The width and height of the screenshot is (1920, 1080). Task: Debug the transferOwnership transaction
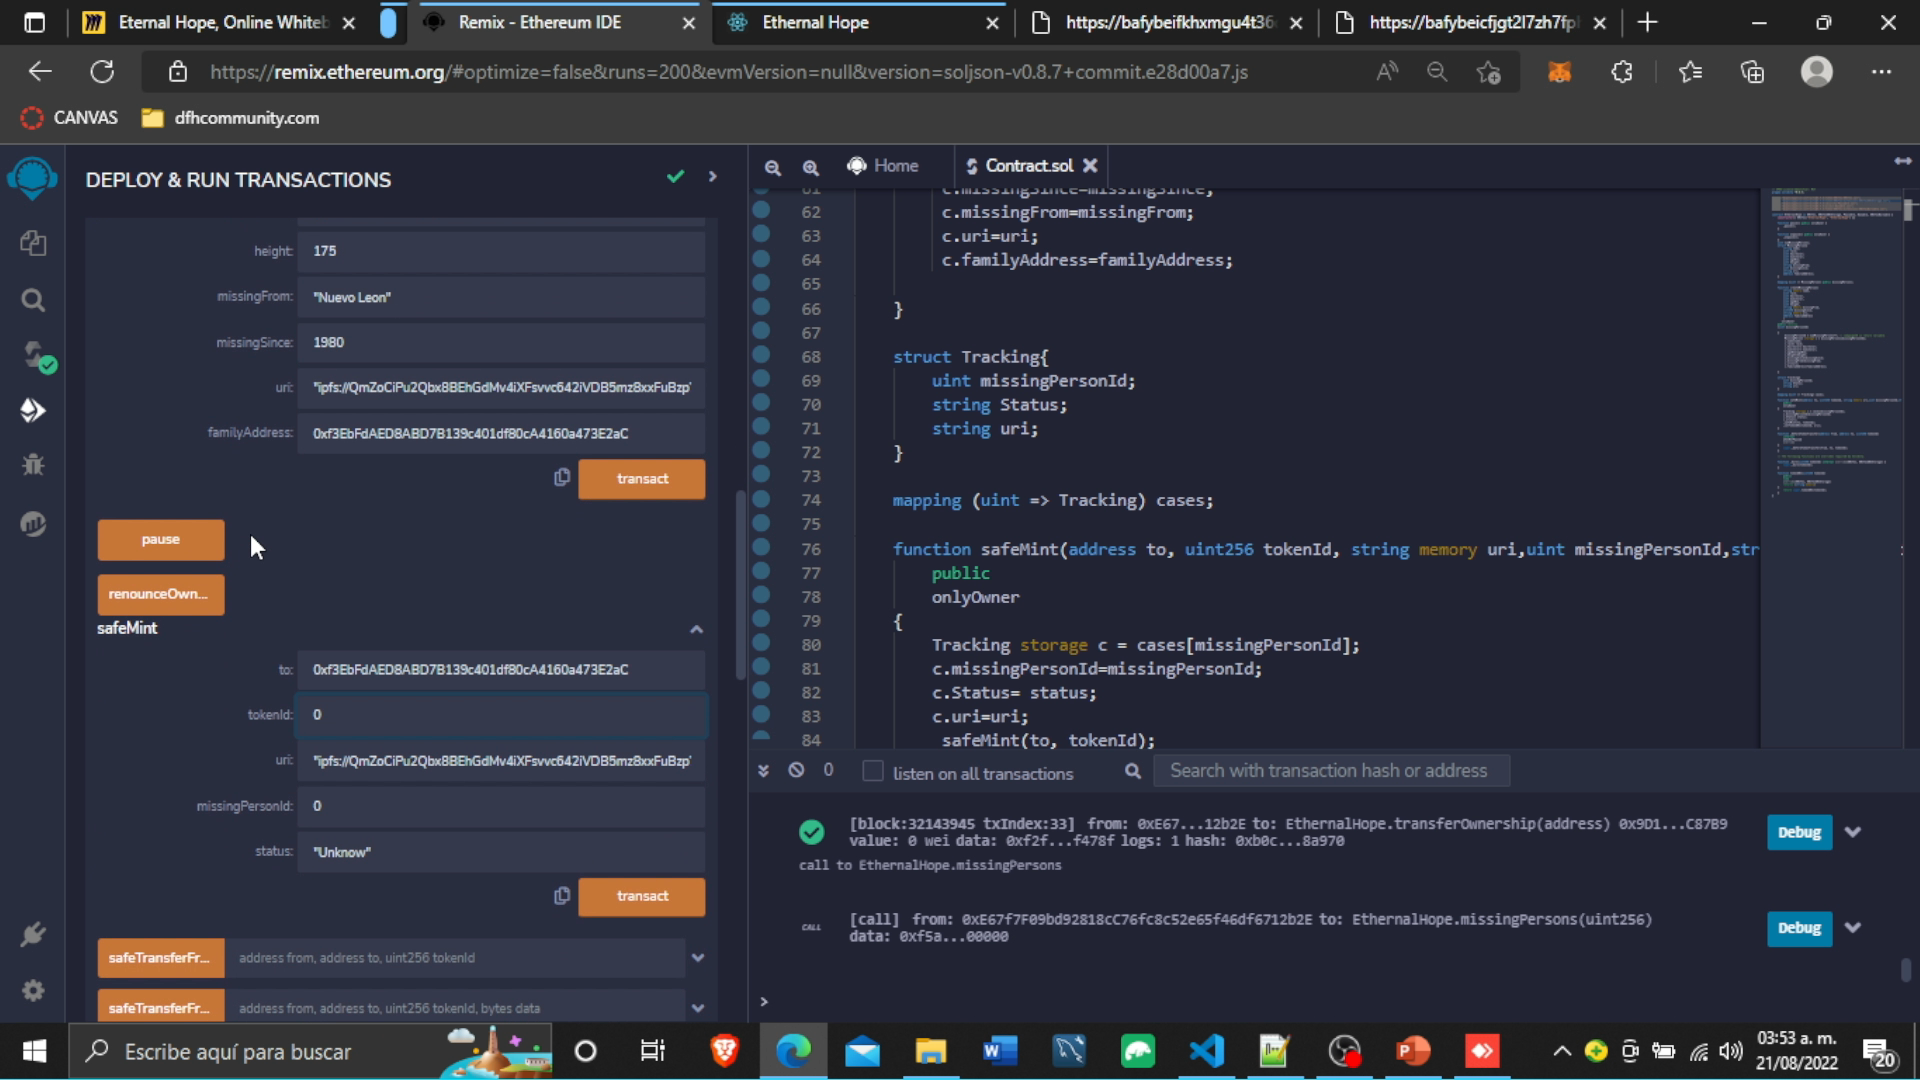tap(1799, 832)
